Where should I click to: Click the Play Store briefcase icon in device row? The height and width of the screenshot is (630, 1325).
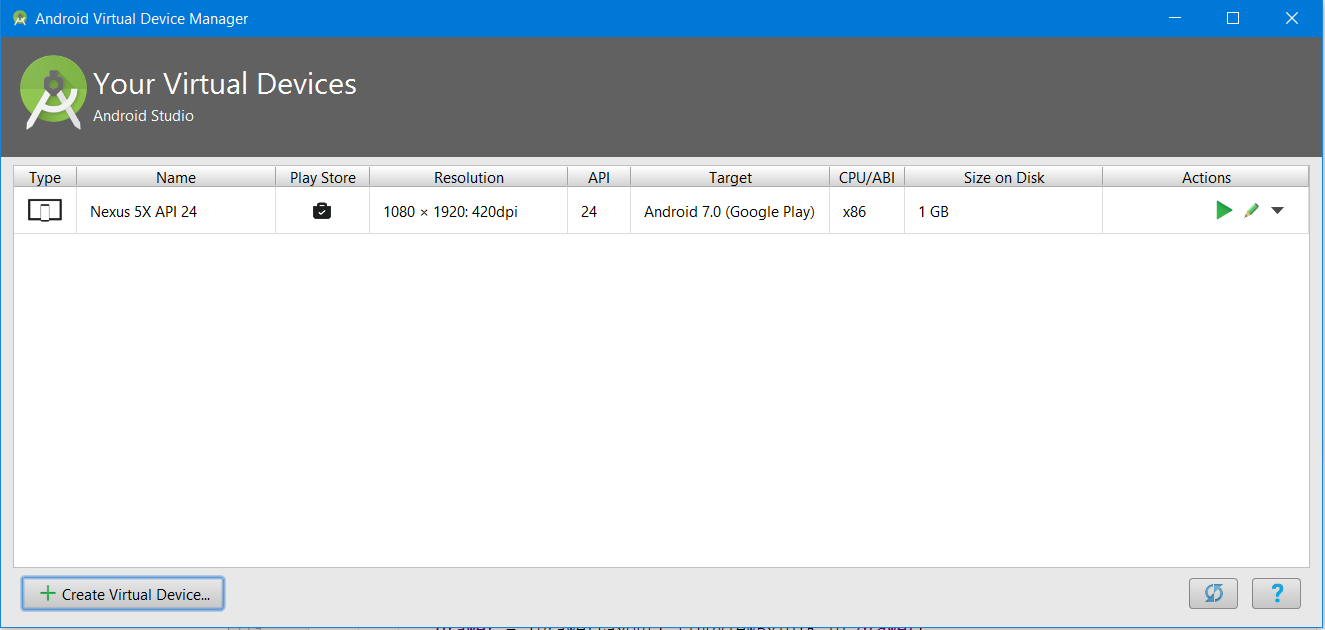tap(322, 211)
